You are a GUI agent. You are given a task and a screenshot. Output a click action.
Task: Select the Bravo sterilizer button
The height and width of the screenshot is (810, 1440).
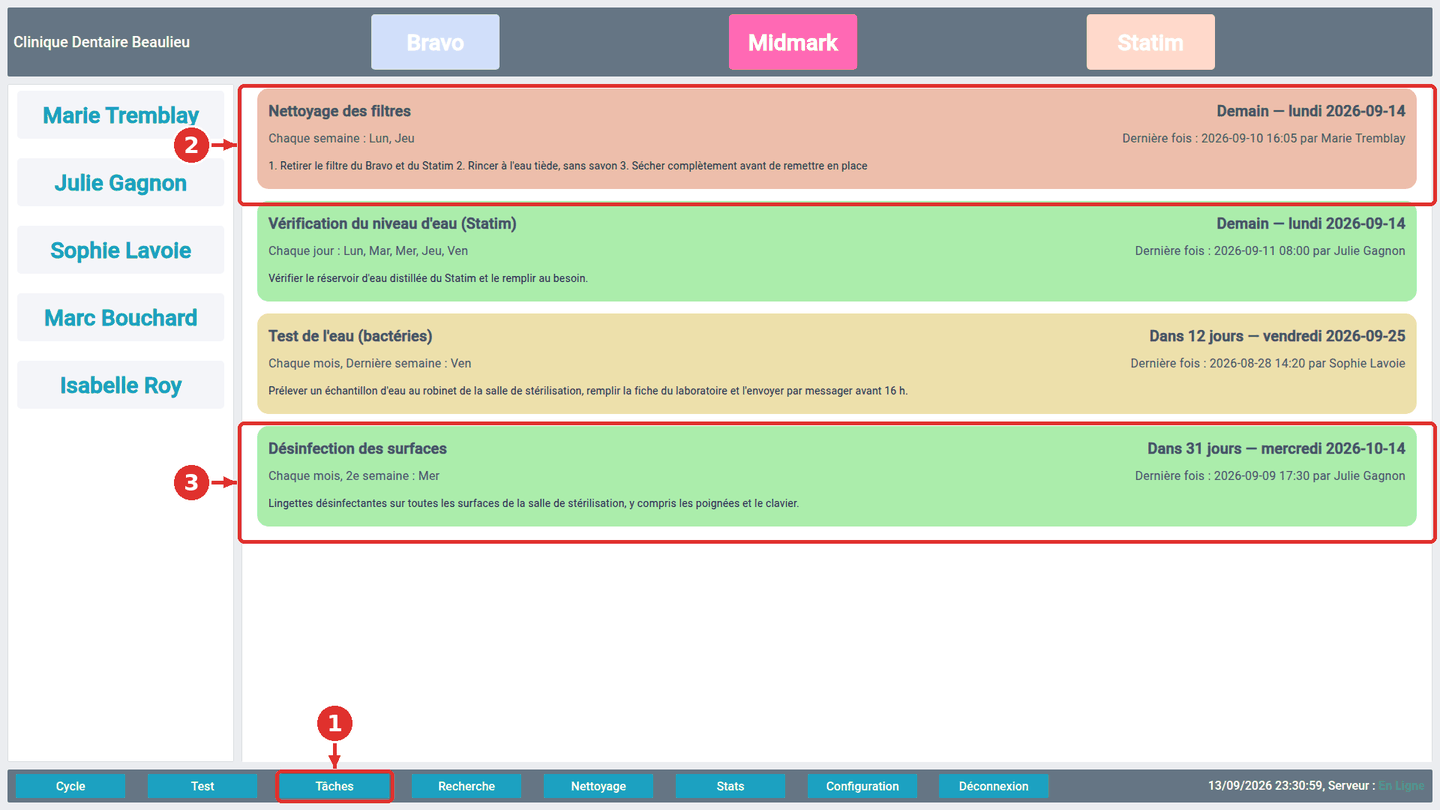click(435, 42)
